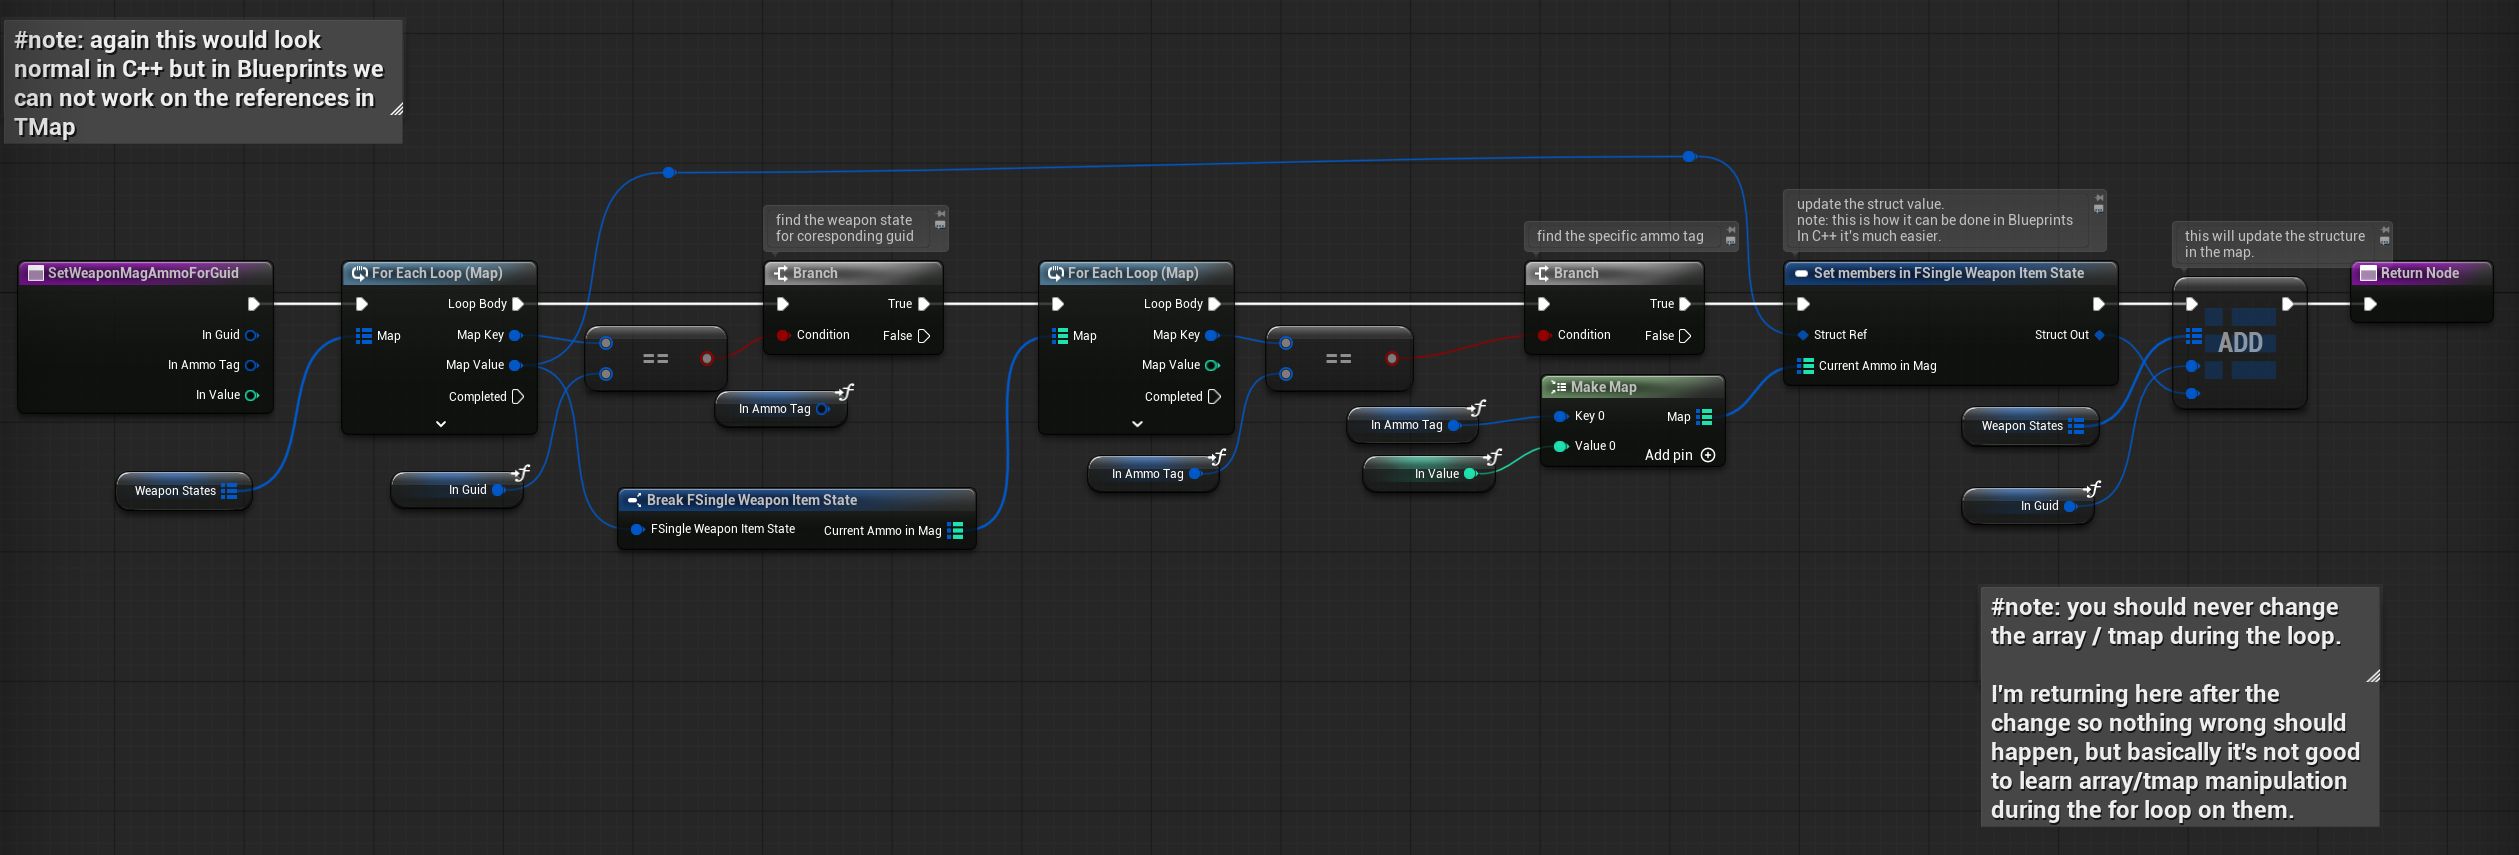The image size is (2519, 855).
Task: Click the green Value 0 pin on Make Map
Action: pyautogui.click(x=1559, y=446)
